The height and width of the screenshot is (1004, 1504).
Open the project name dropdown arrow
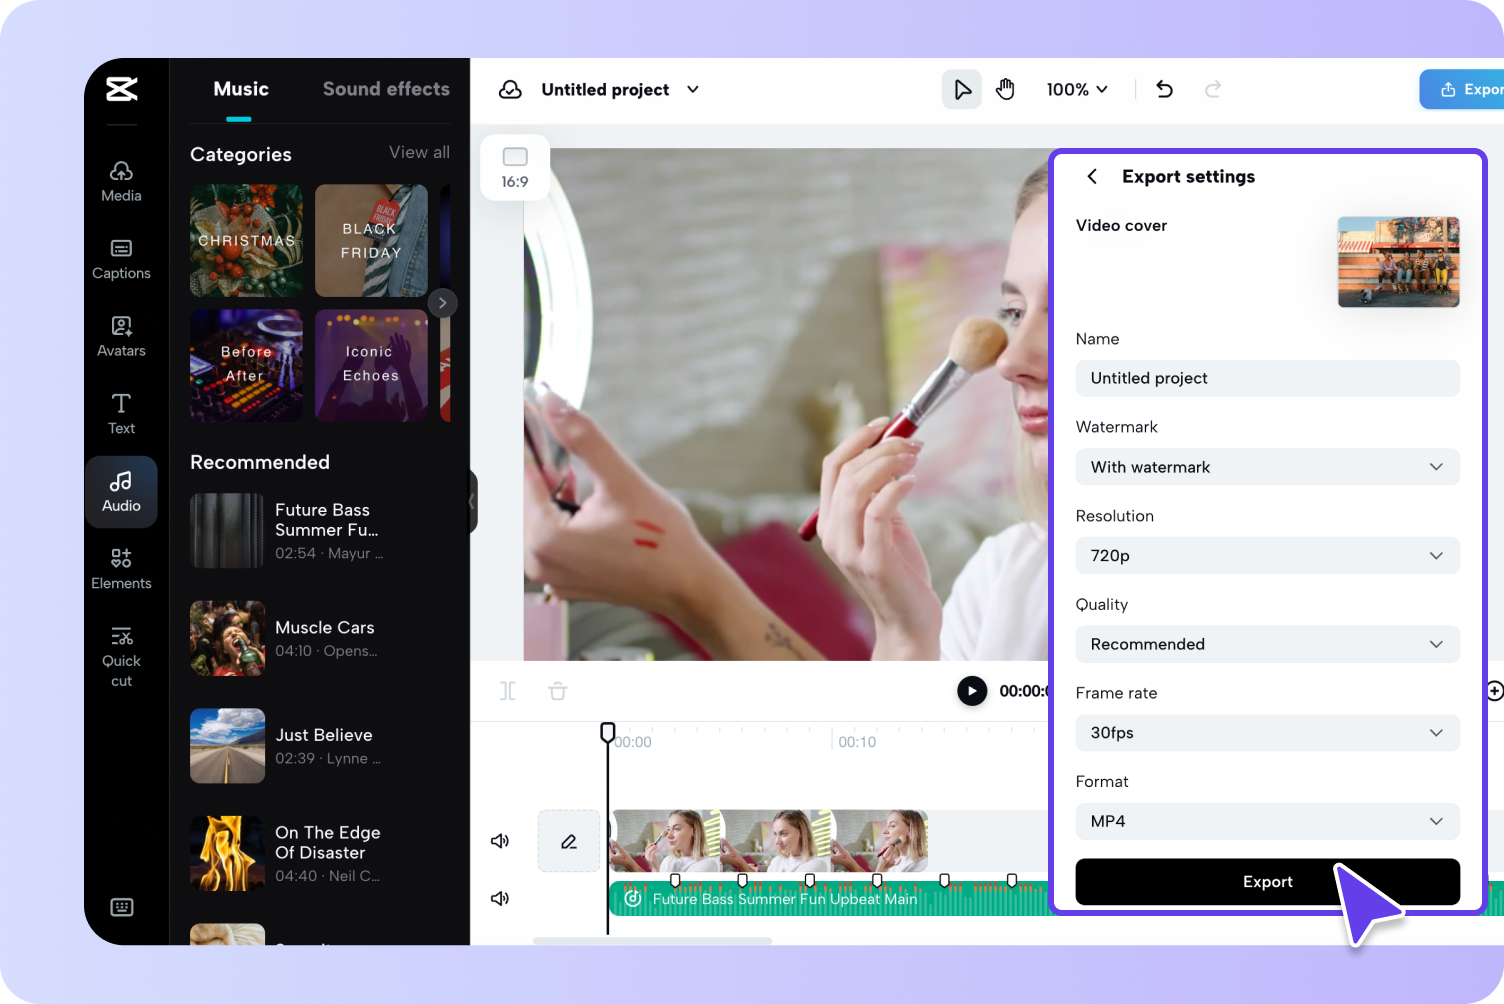point(693,90)
